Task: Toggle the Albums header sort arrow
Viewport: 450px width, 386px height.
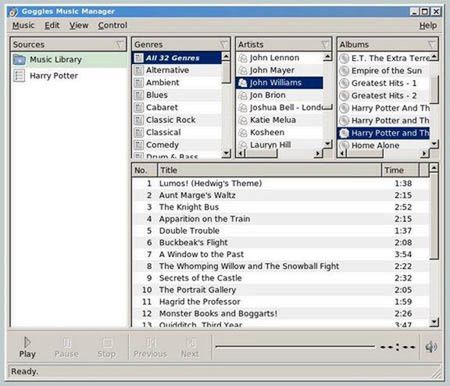Action: pos(431,44)
